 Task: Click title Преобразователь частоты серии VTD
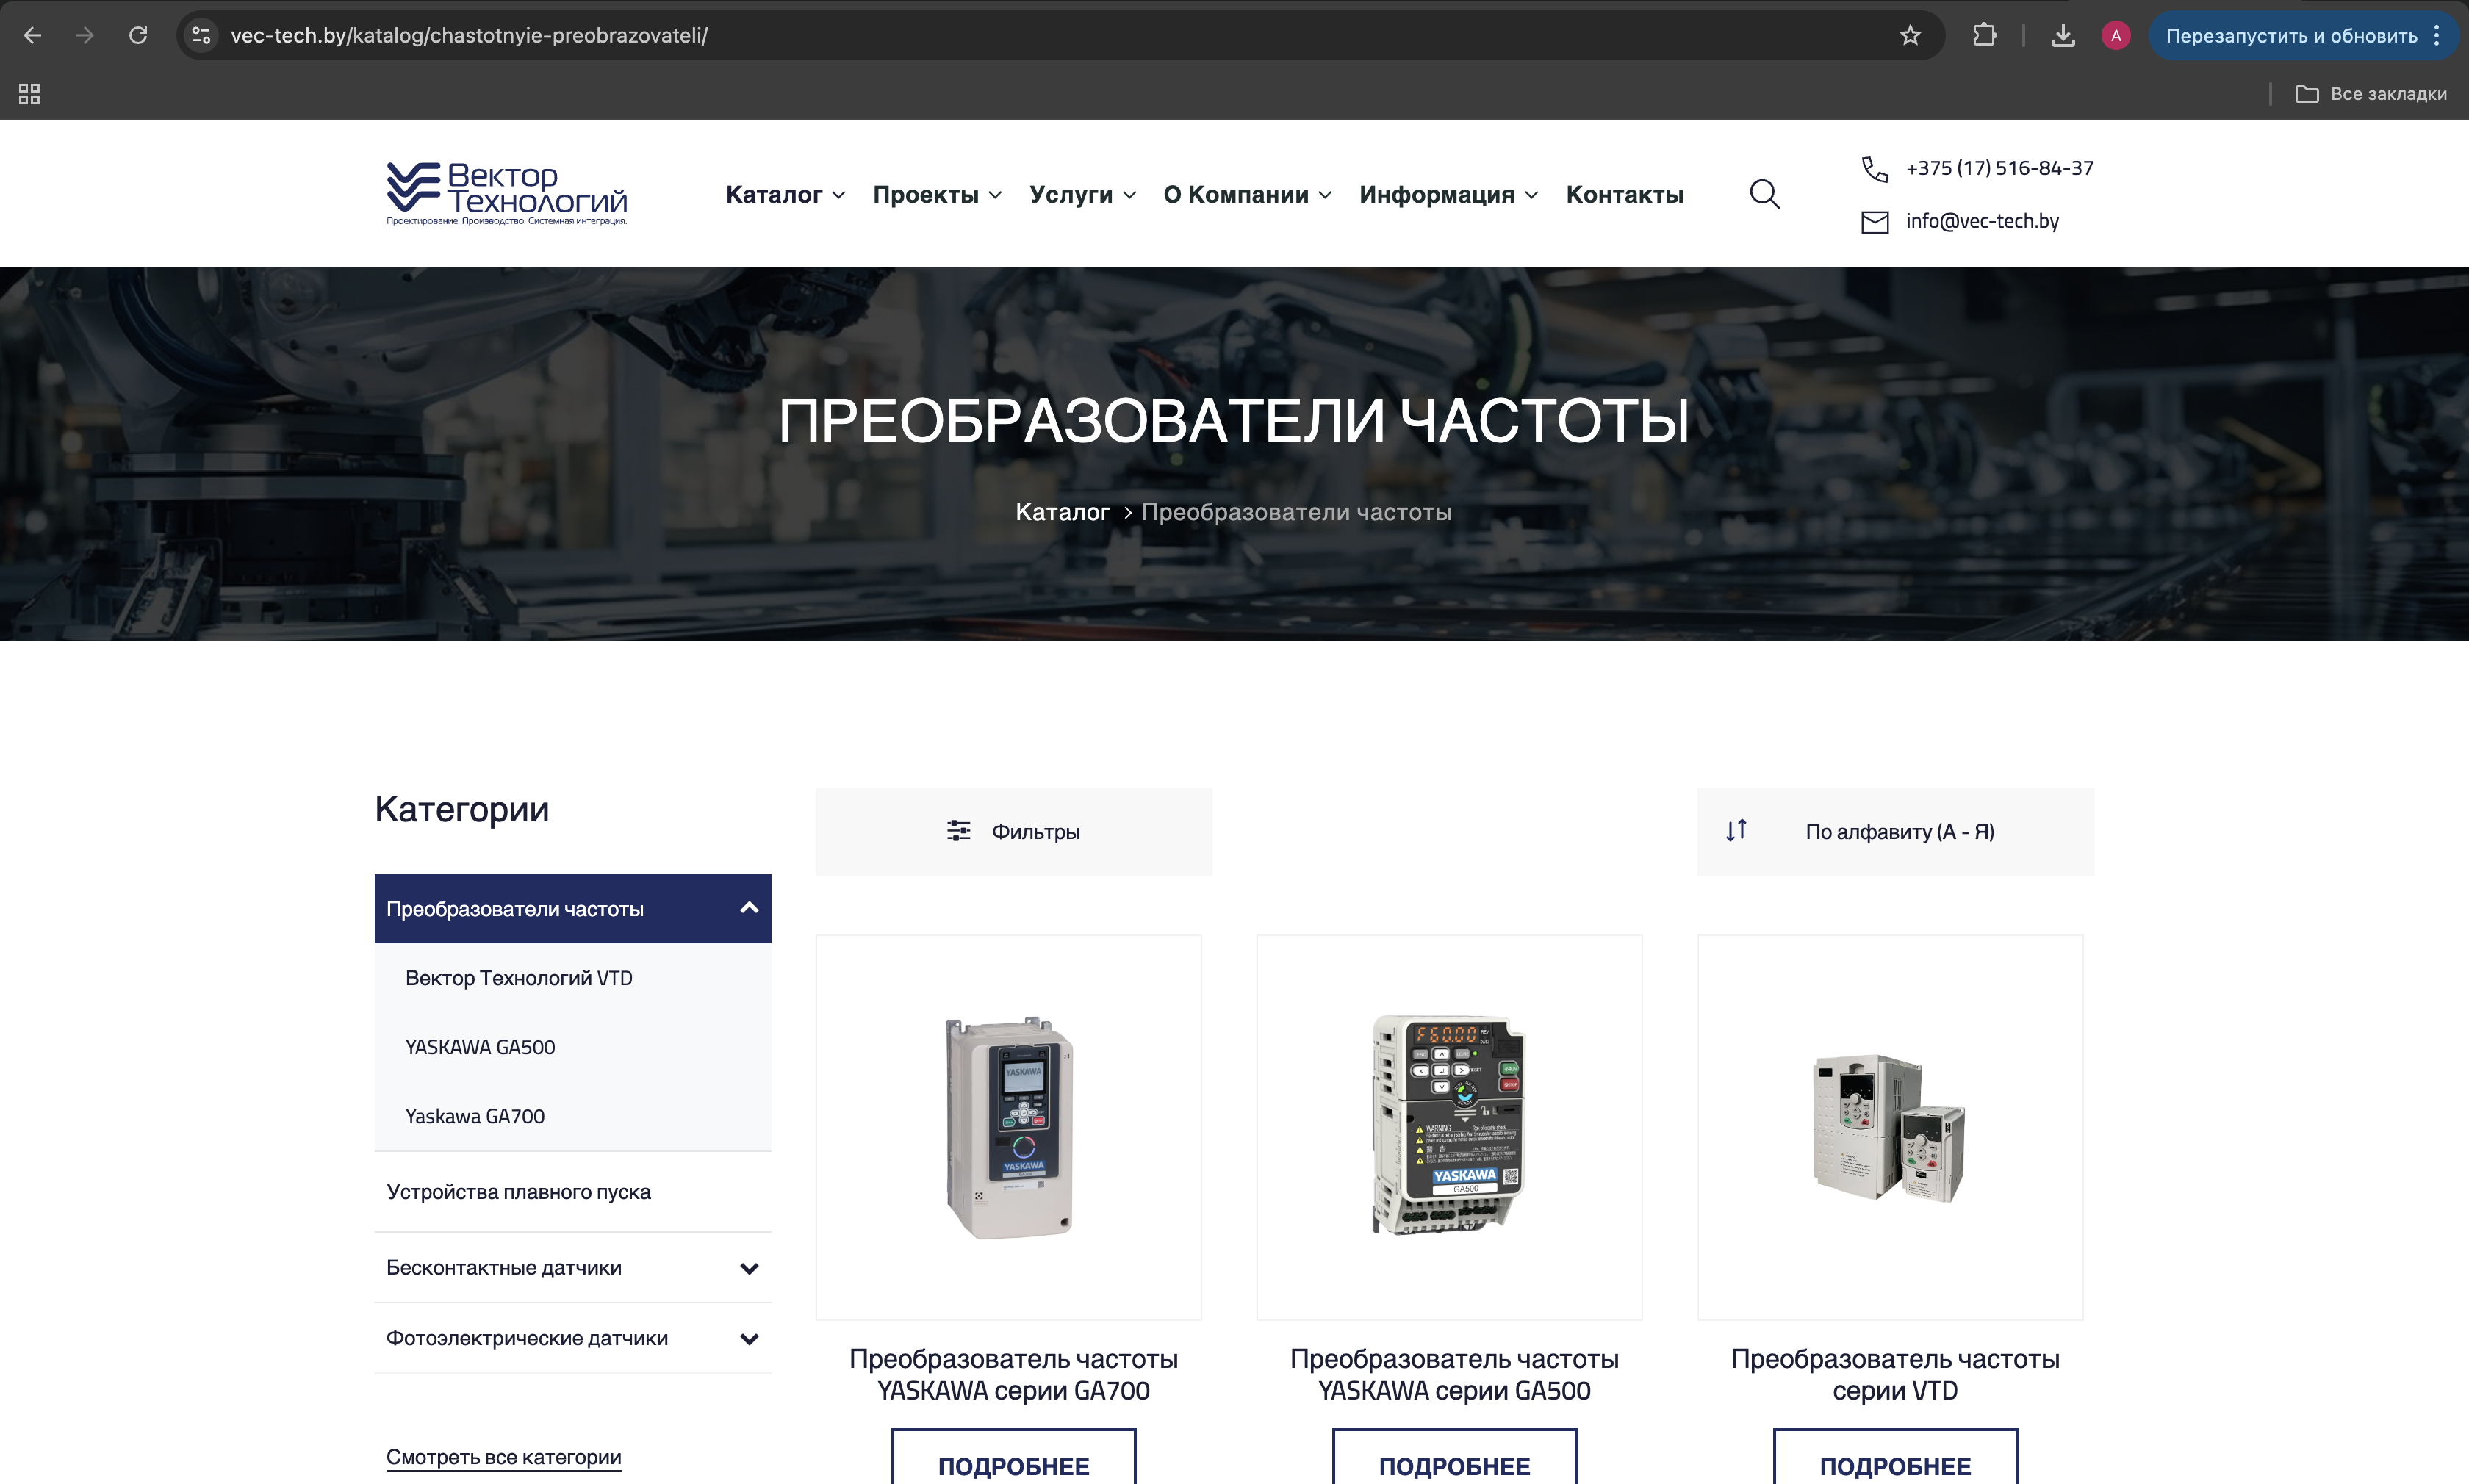click(1895, 1375)
